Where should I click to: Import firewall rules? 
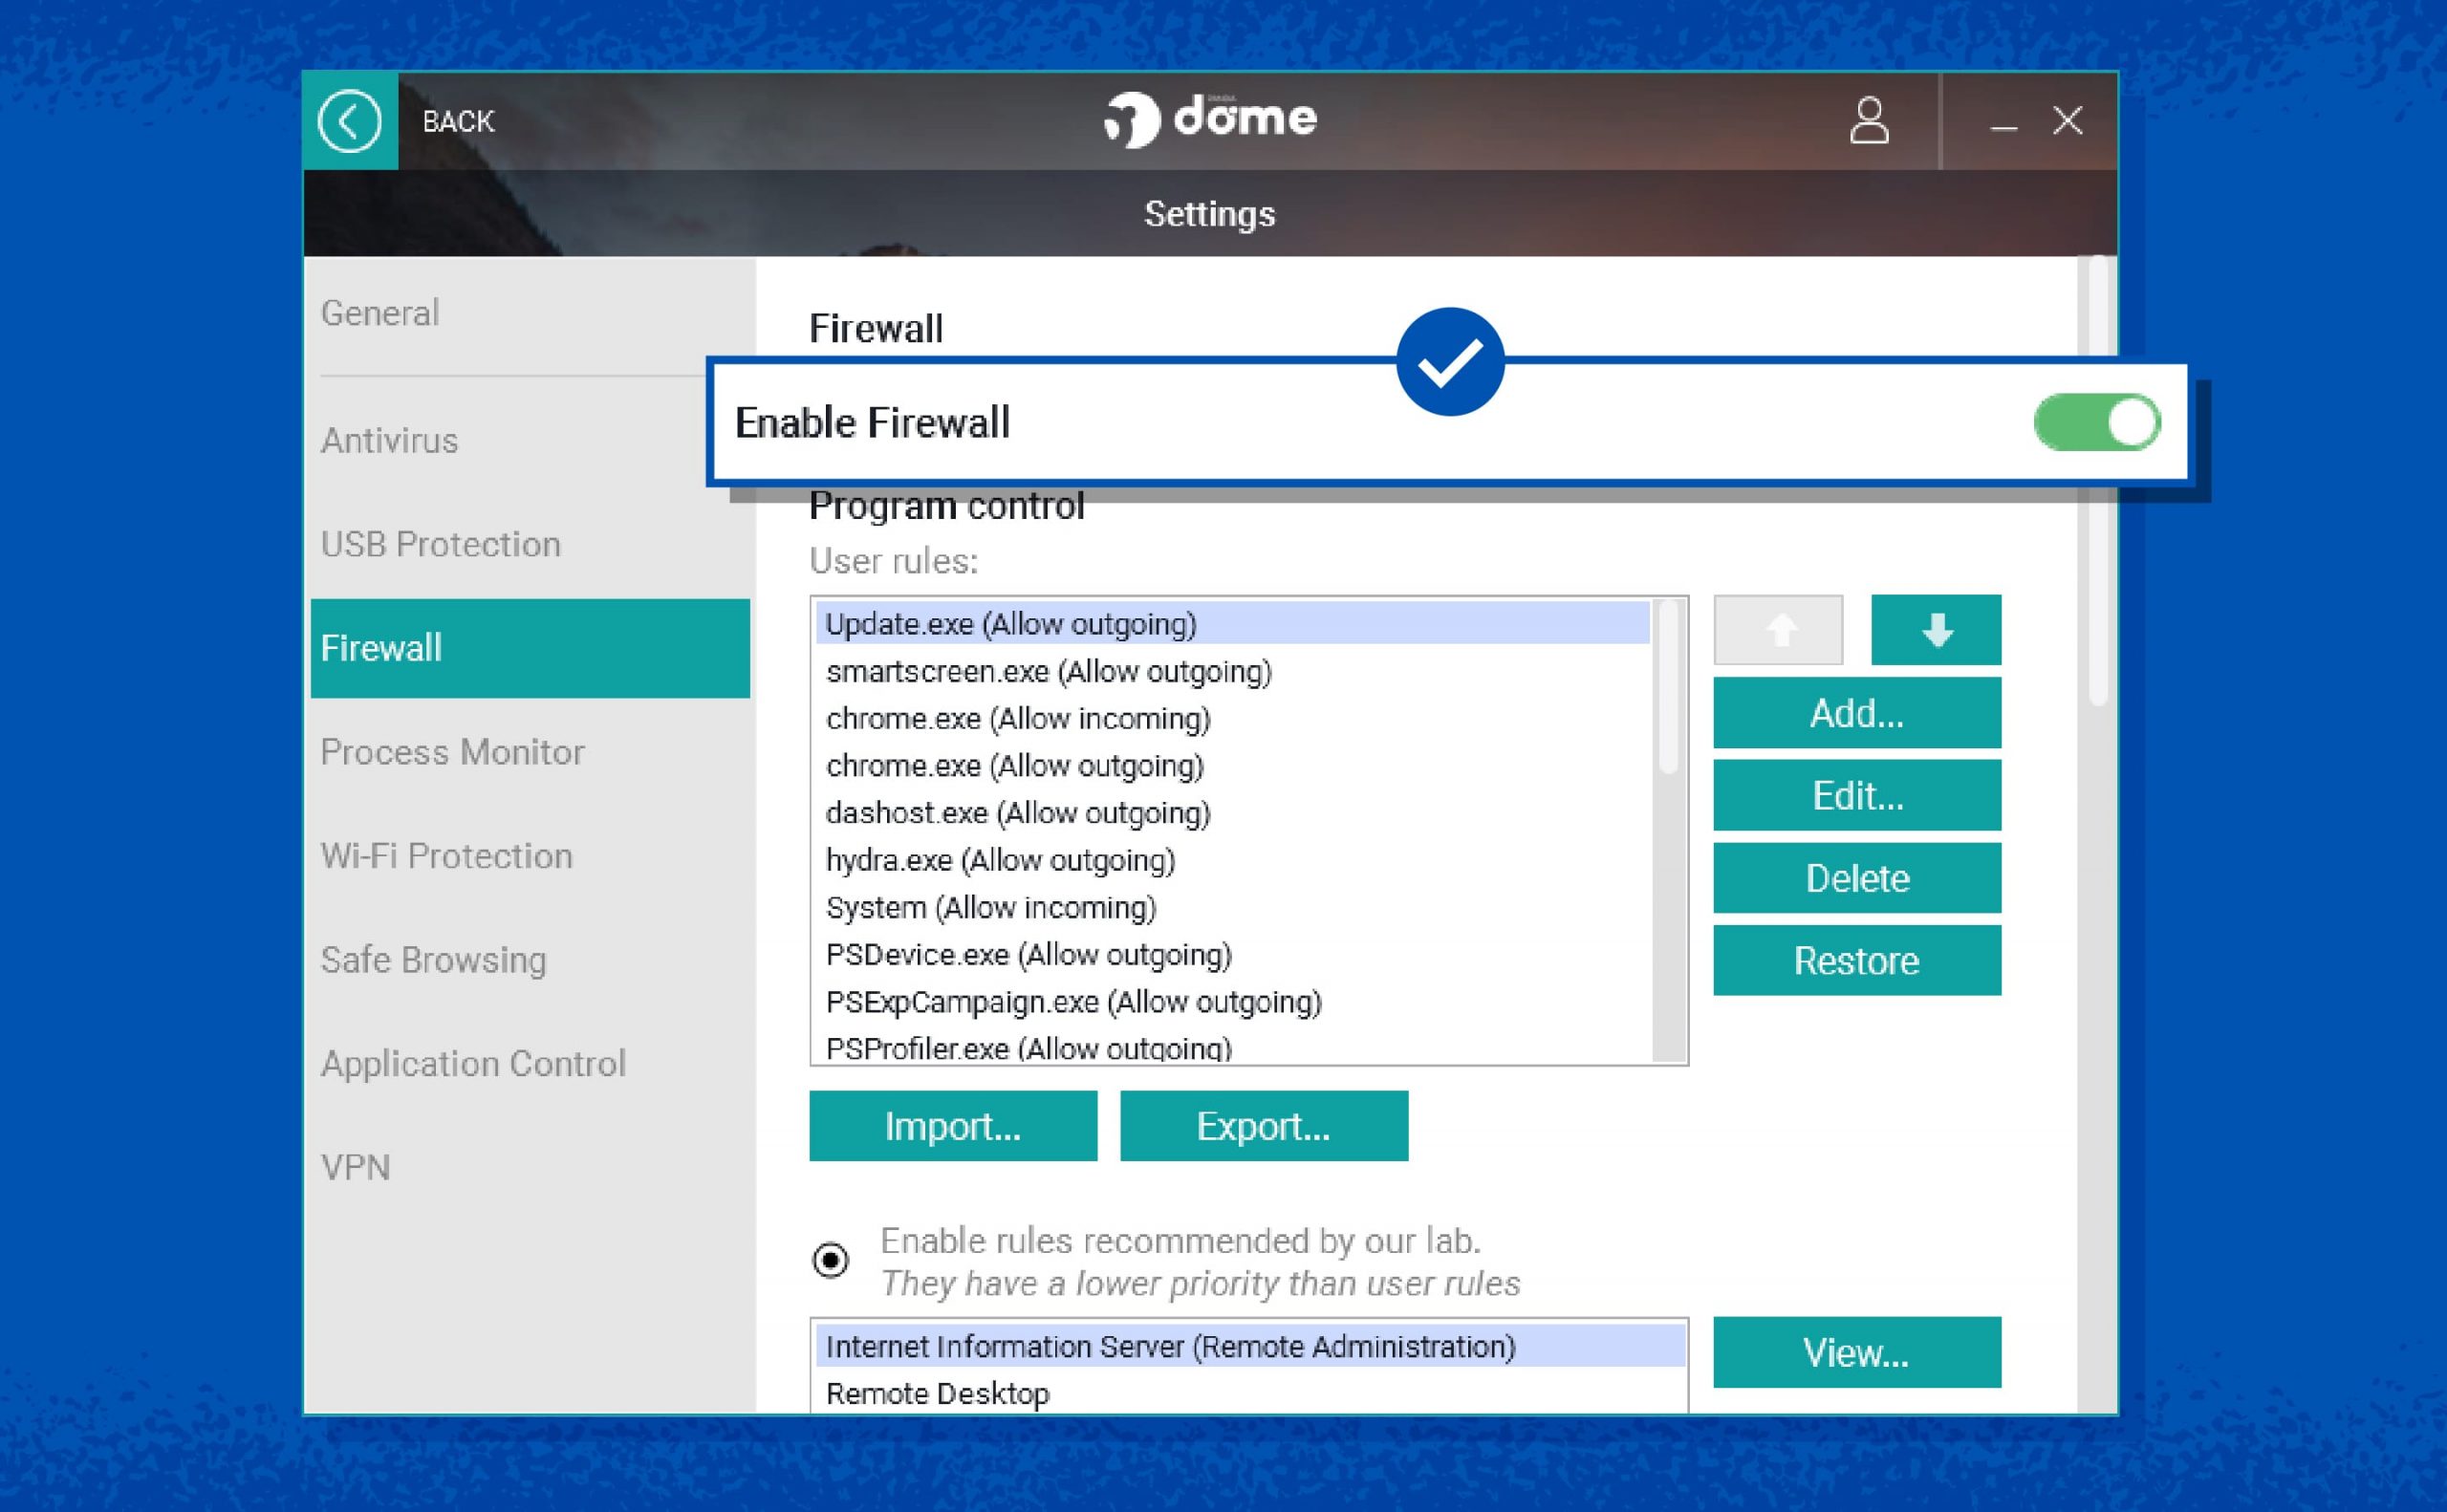(x=952, y=1126)
